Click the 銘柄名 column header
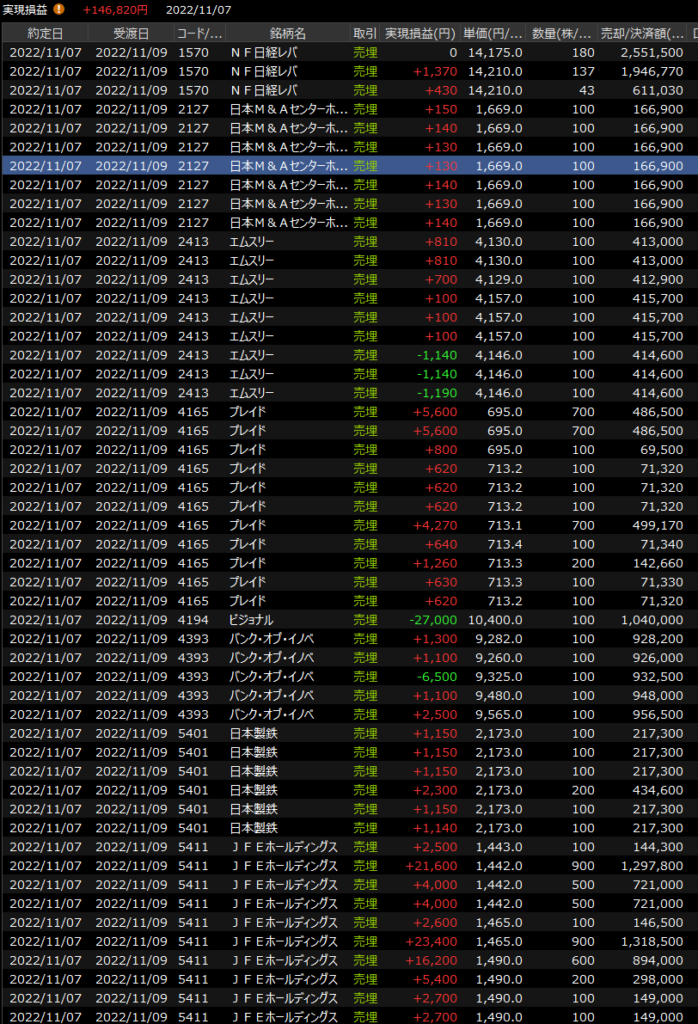 tap(288, 33)
